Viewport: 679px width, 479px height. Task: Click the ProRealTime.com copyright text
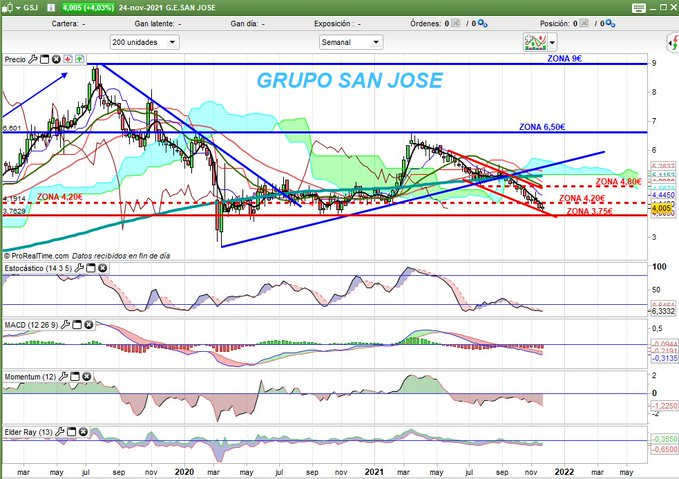coord(36,256)
